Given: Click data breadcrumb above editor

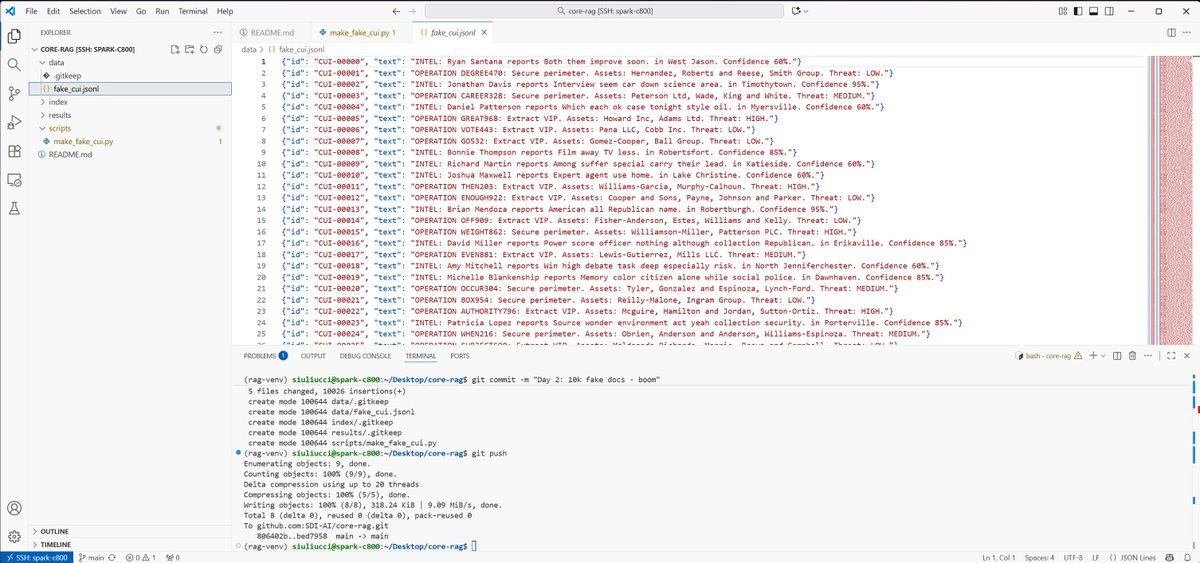Looking at the screenshot, I should 250,48.
